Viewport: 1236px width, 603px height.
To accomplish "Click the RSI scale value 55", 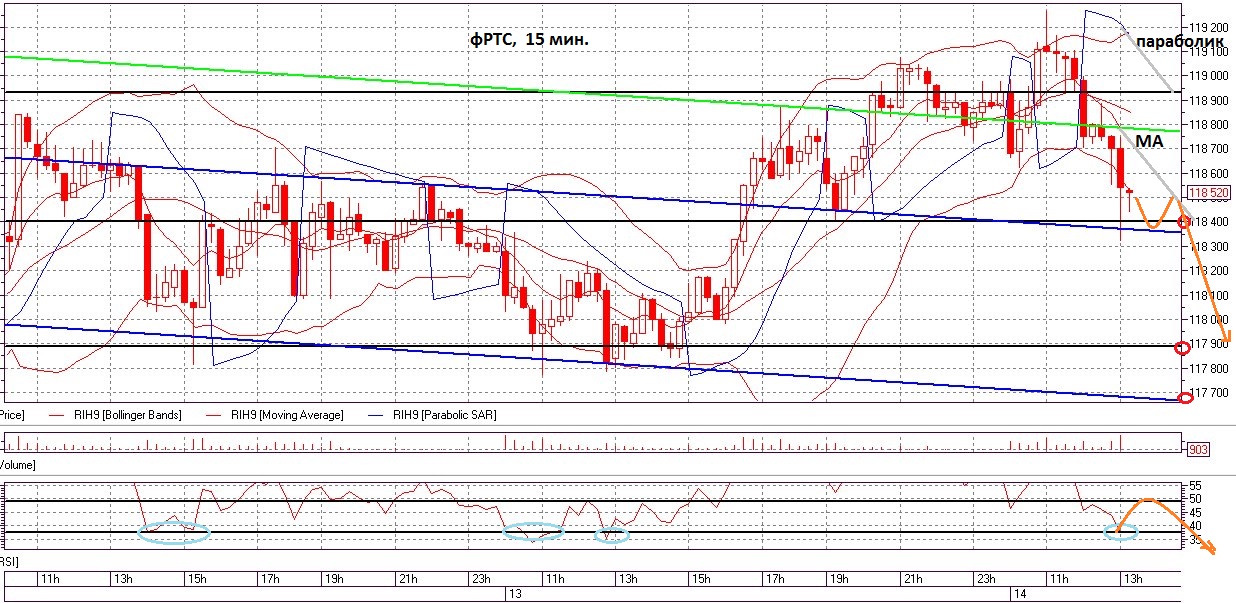I will click(1195, 485).
